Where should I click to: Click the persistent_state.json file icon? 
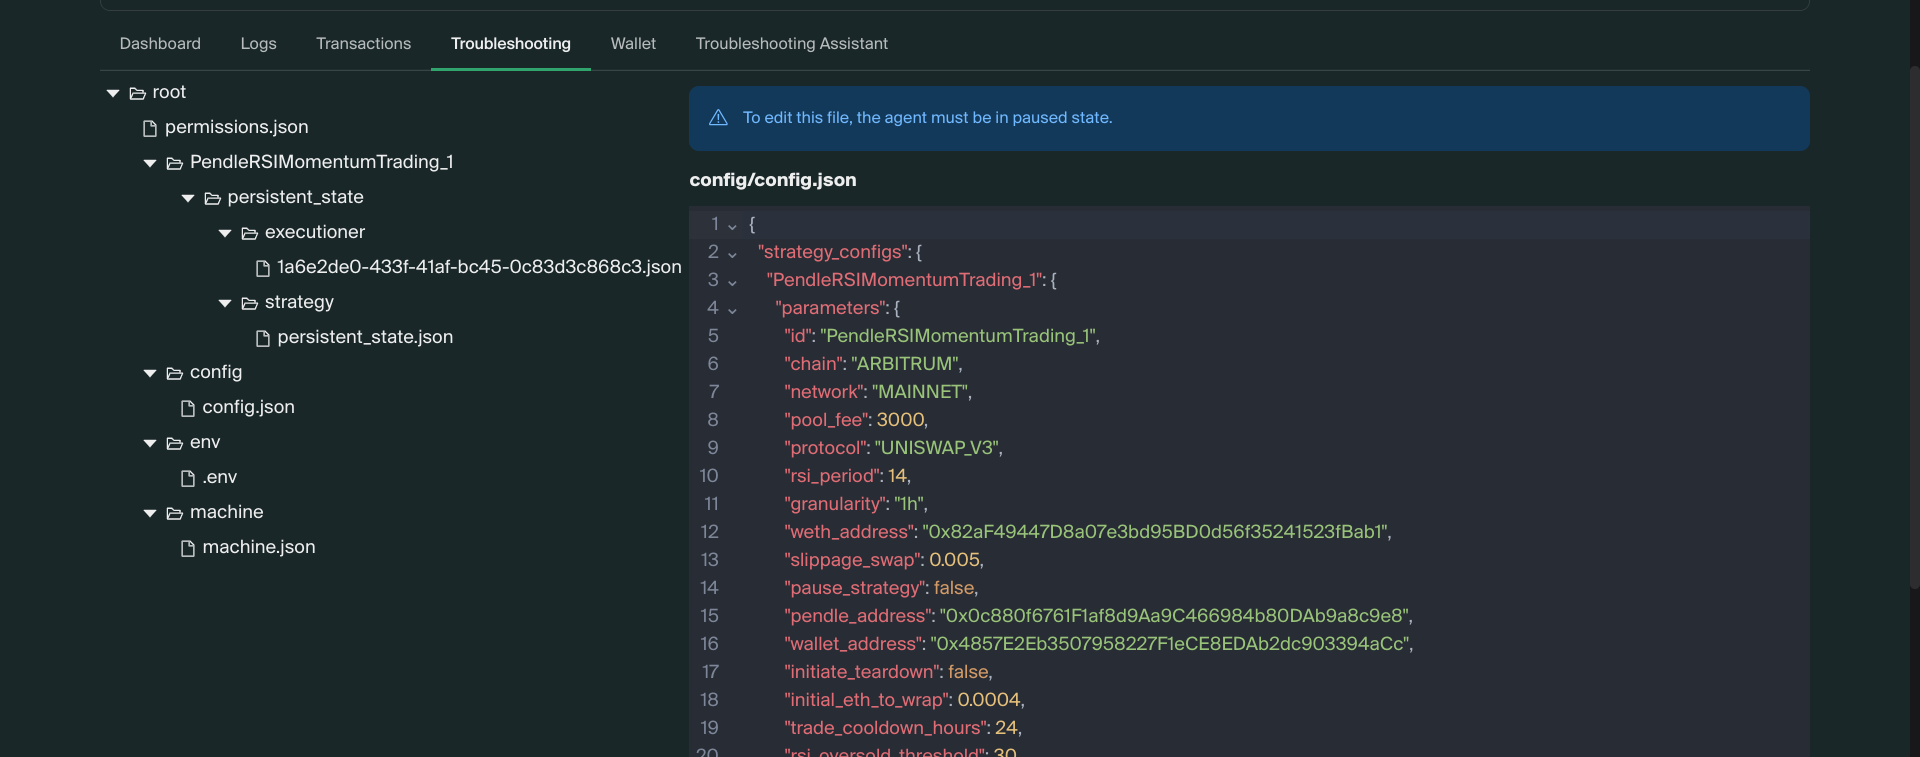(x=263, y=338)
